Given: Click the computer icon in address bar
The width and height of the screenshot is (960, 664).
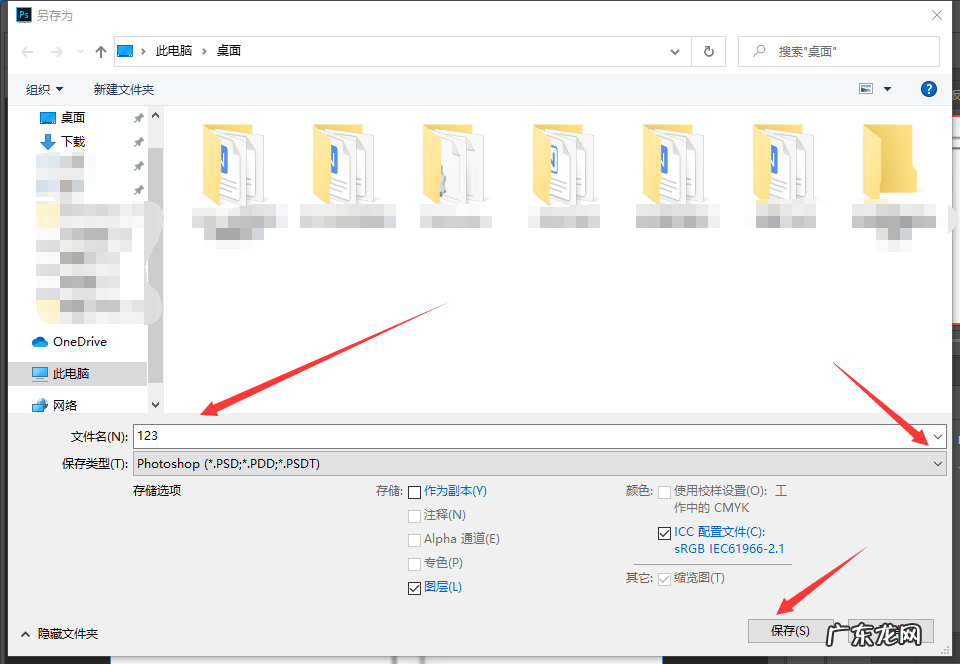Looking at the screenshot, I should point(125,51).
